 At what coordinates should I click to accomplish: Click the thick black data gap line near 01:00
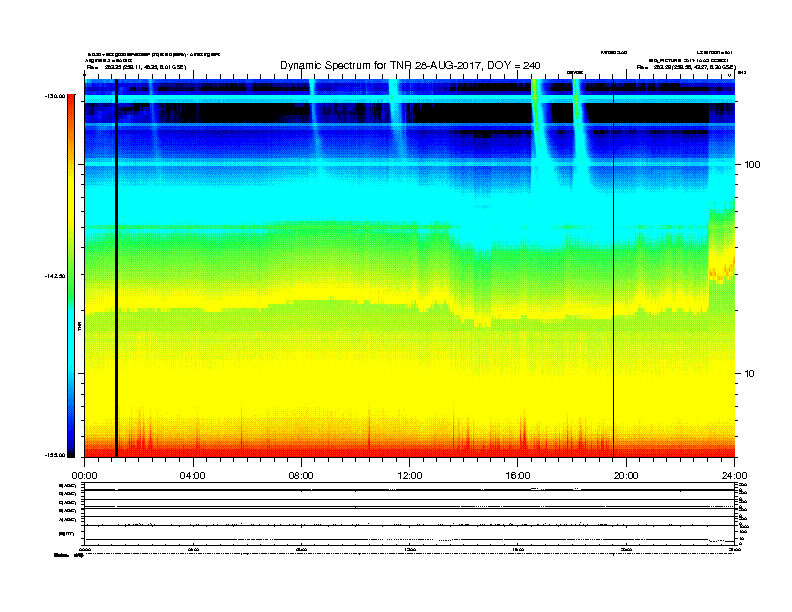(x=116, y=268)
